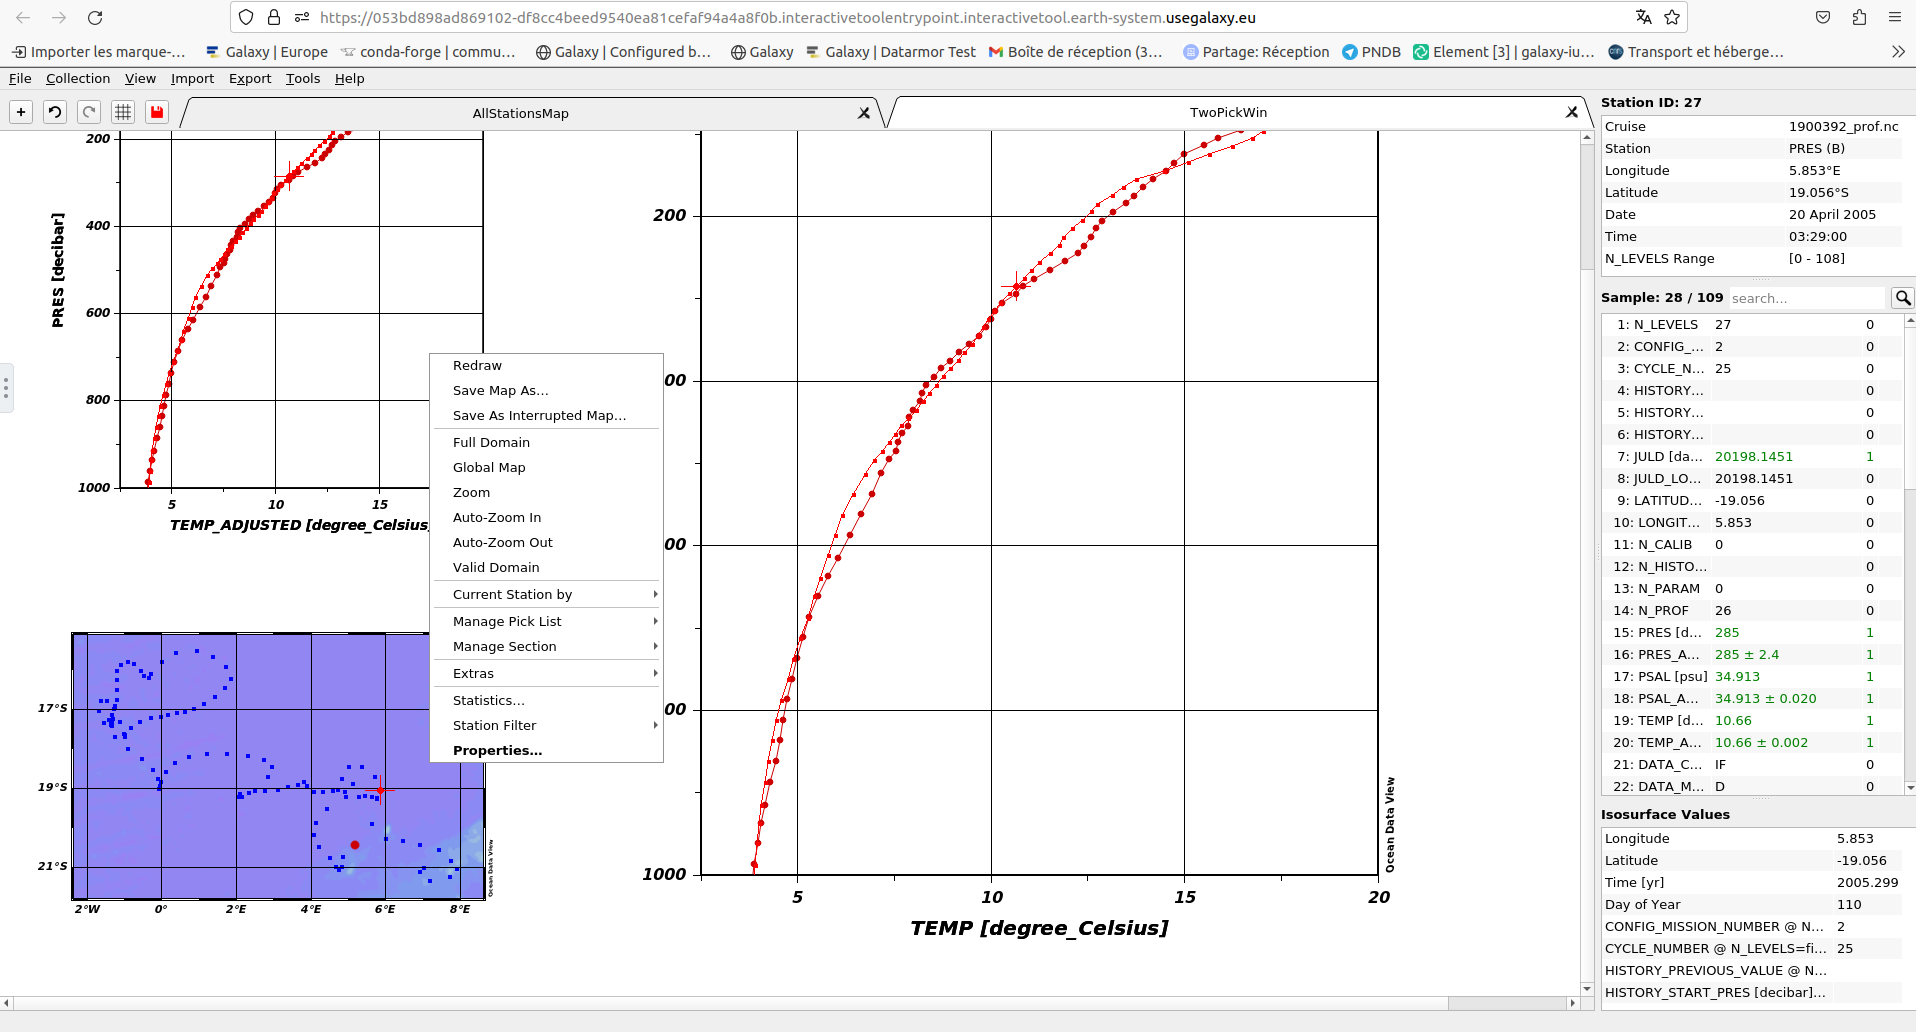Viewport: 1916px width, 1032px height.
Task: Select Full Domain menu entry
Action: click(546, 443)
